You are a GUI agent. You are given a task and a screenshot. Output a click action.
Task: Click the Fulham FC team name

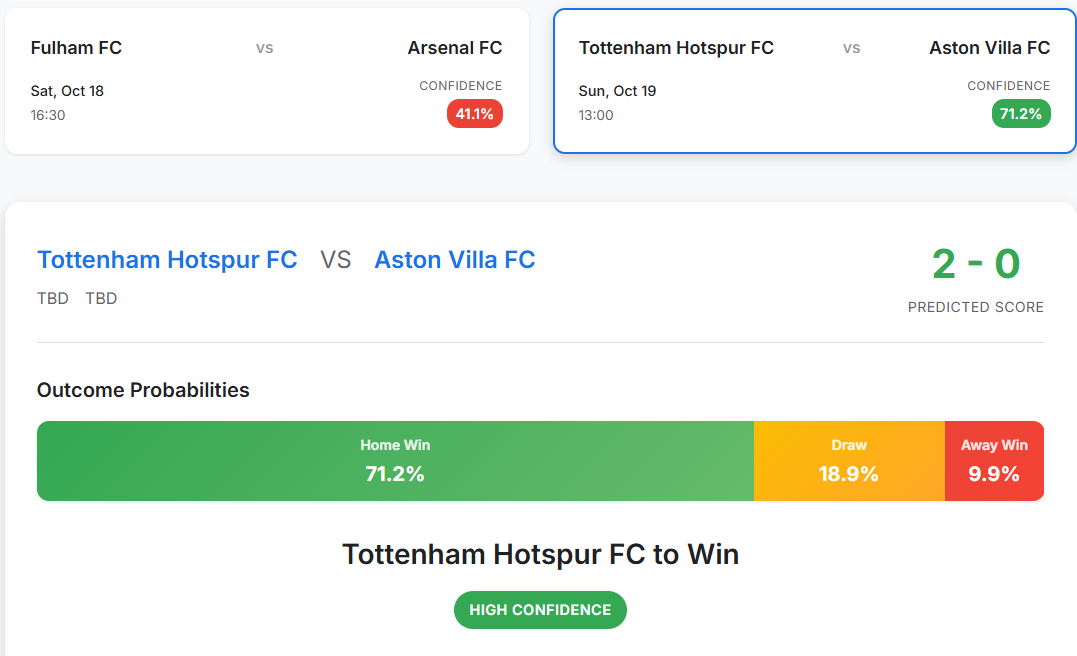pos(75,47)
